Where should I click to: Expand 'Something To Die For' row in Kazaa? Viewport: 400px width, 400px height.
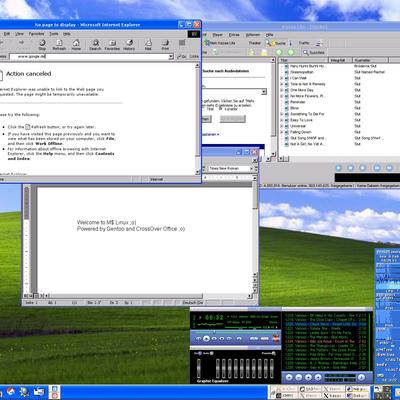[282, 114]
